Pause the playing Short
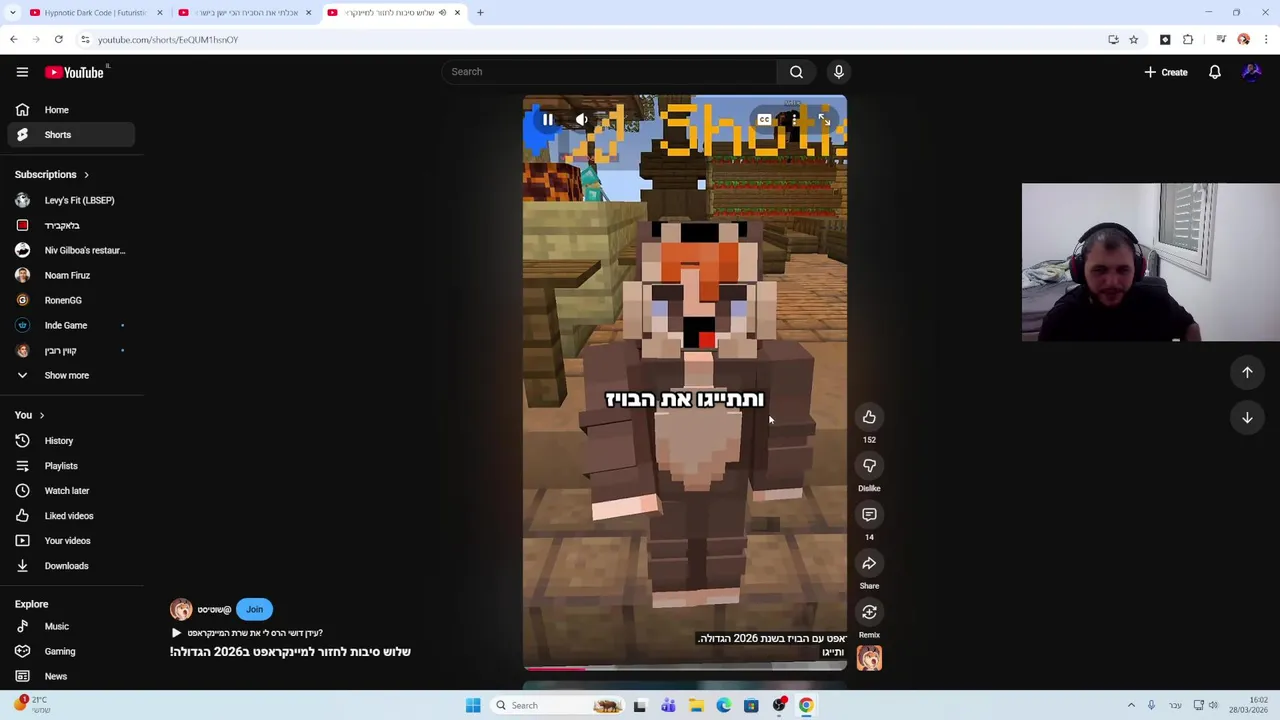The height and width of the screenshot is (720, 1280). (547, 120)
